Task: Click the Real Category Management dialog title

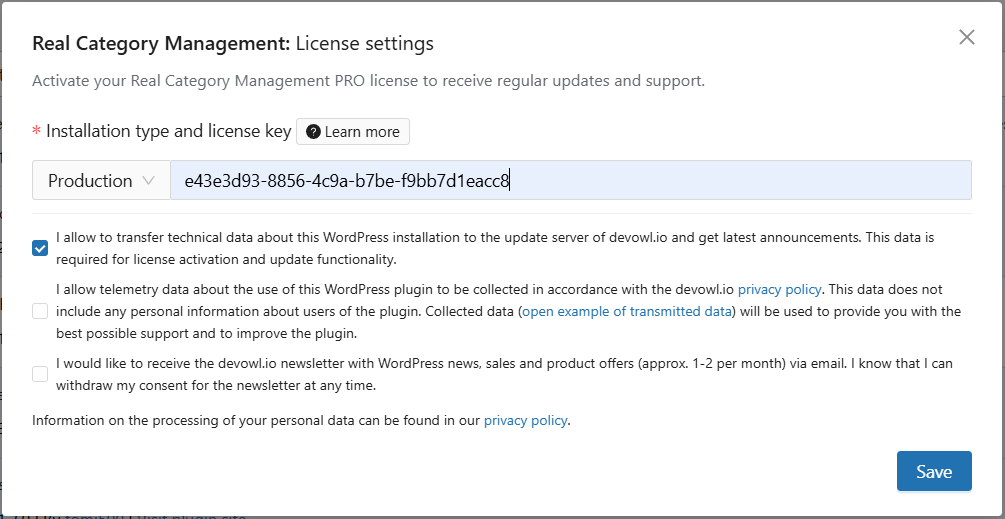Action: point(233,44)
